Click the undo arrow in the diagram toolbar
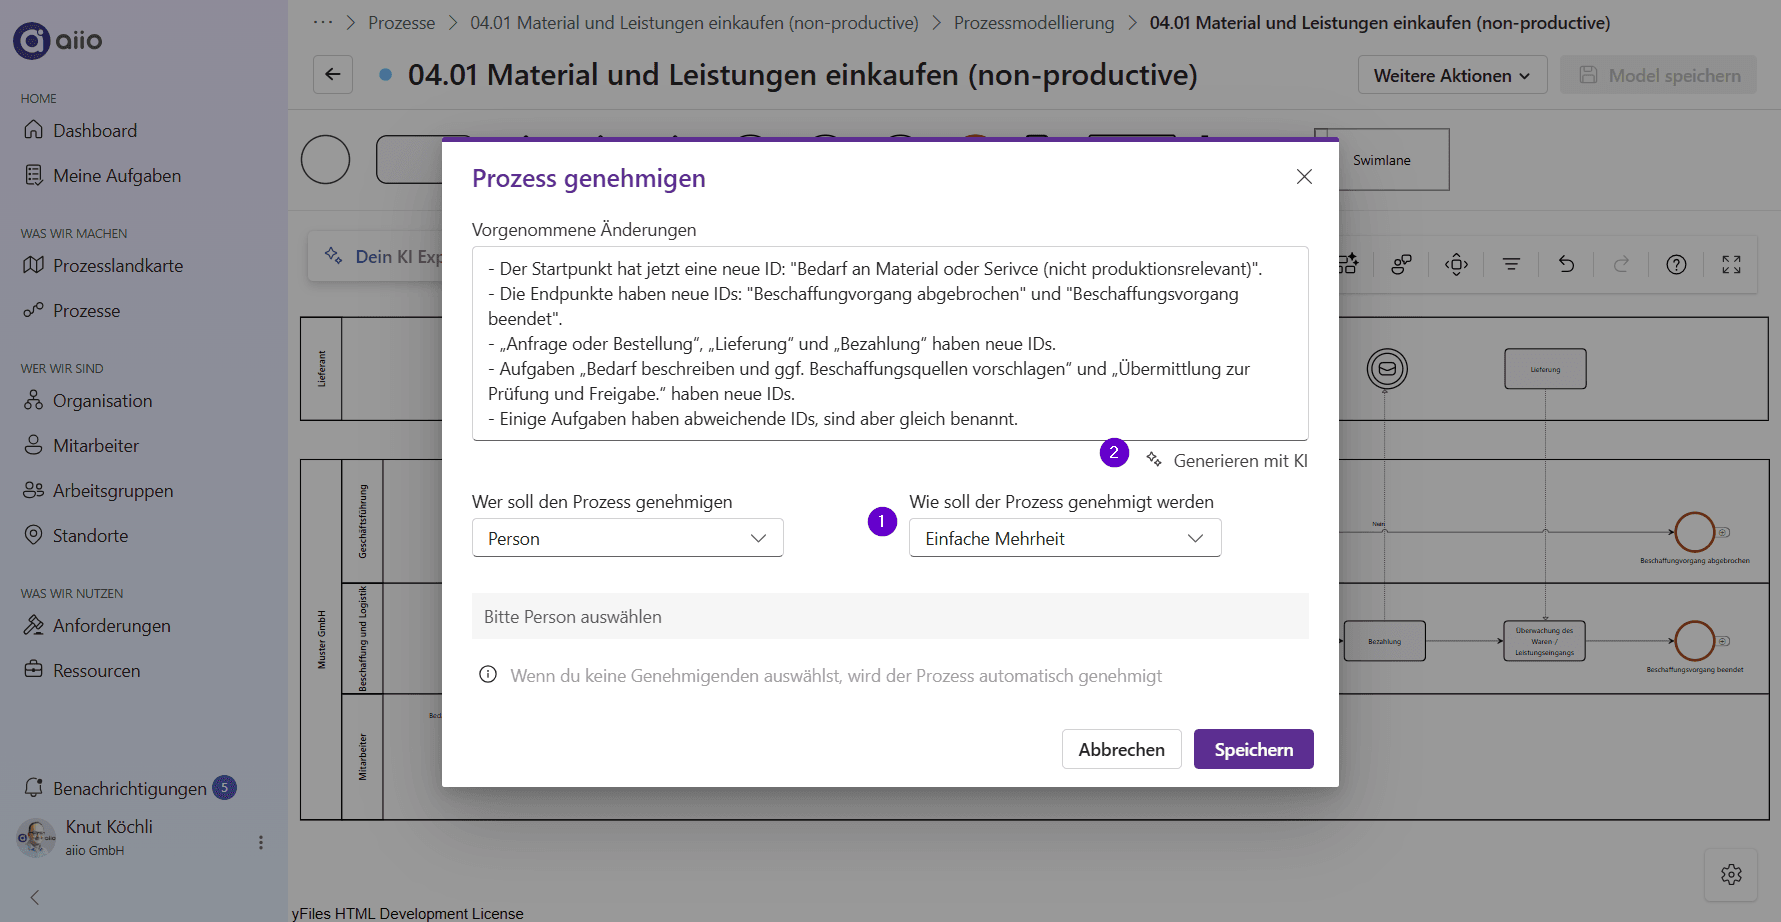The image size is (1781, 922). tap(1567, 264)
